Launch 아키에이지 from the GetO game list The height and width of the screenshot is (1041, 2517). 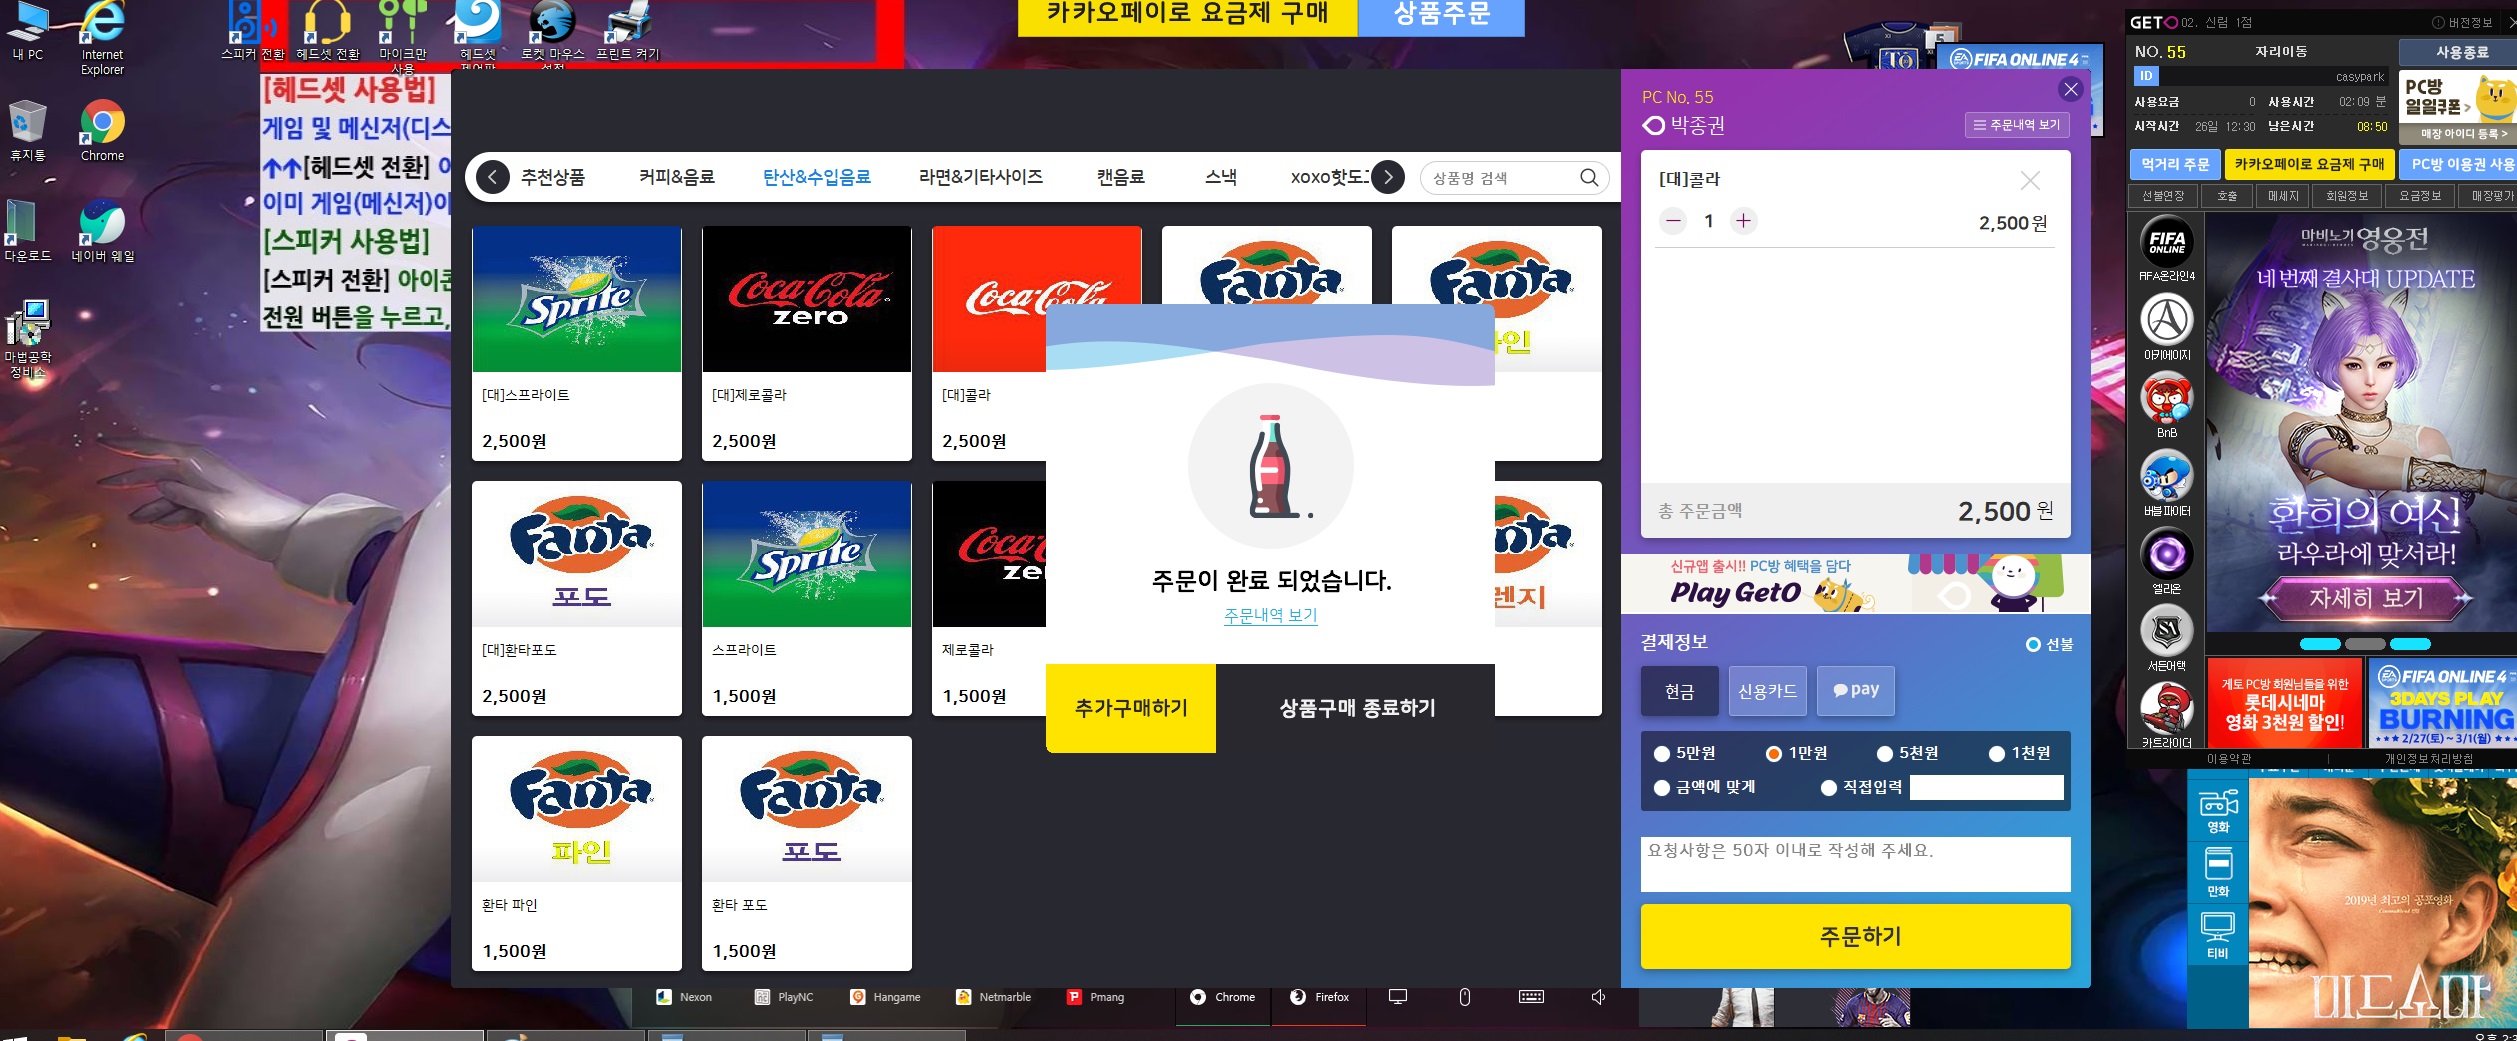pyautogui.click(x=2166, y=327)
